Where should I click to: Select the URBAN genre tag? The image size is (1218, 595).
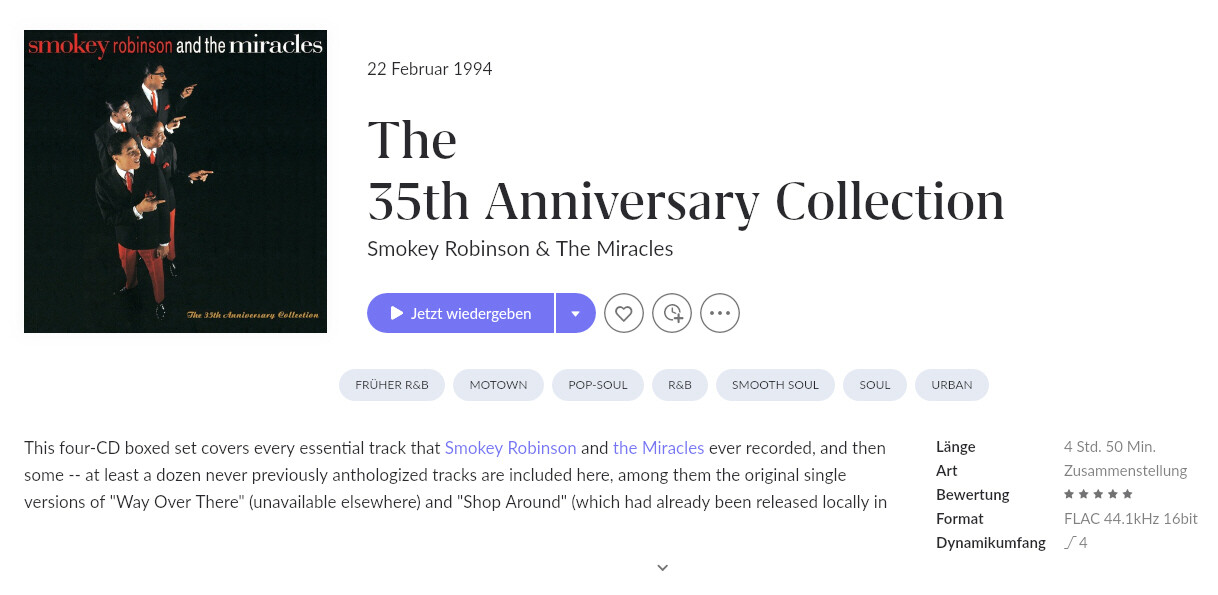pyautogui.click(x=952, y=385)
